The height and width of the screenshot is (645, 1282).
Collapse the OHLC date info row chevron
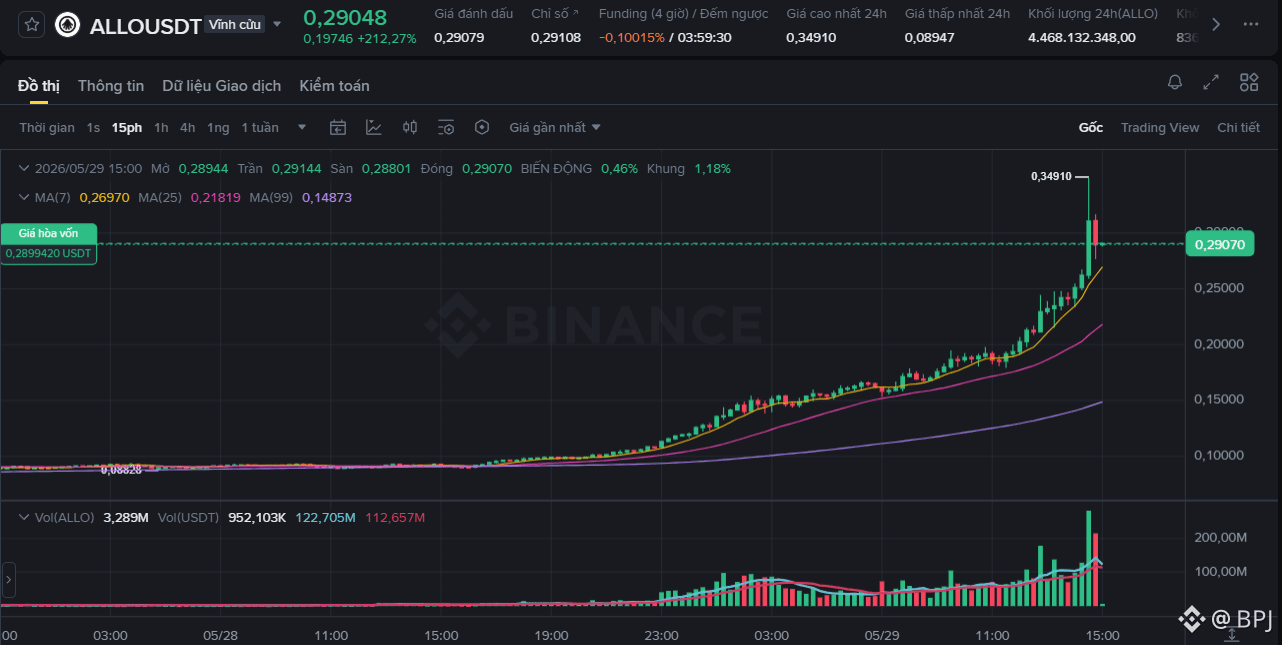pos(26,168)
